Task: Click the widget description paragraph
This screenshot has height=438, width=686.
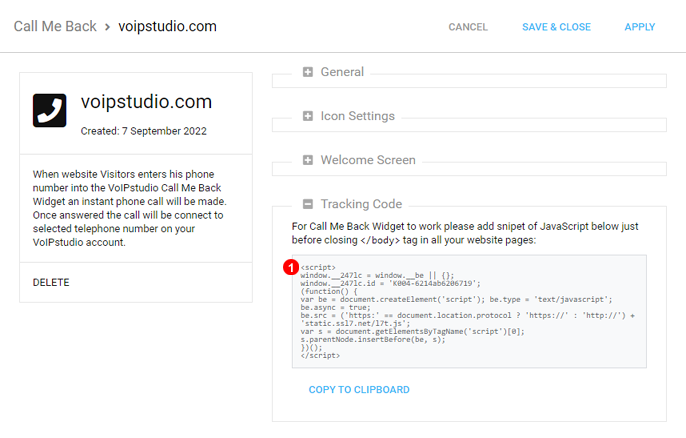Action: click(130, 208)
